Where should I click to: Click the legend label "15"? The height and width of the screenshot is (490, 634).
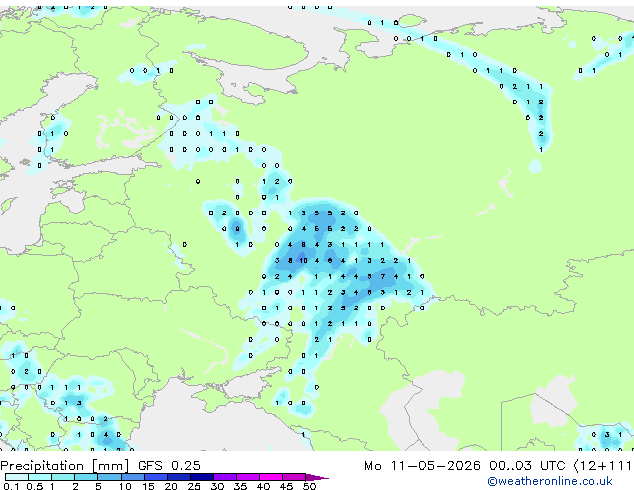148,486
